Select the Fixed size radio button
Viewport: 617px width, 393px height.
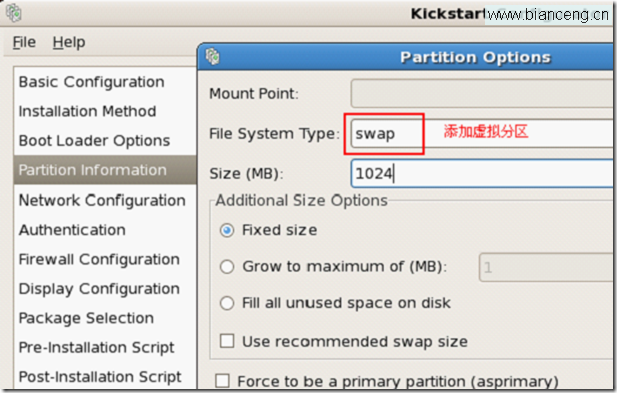point(227,230)
